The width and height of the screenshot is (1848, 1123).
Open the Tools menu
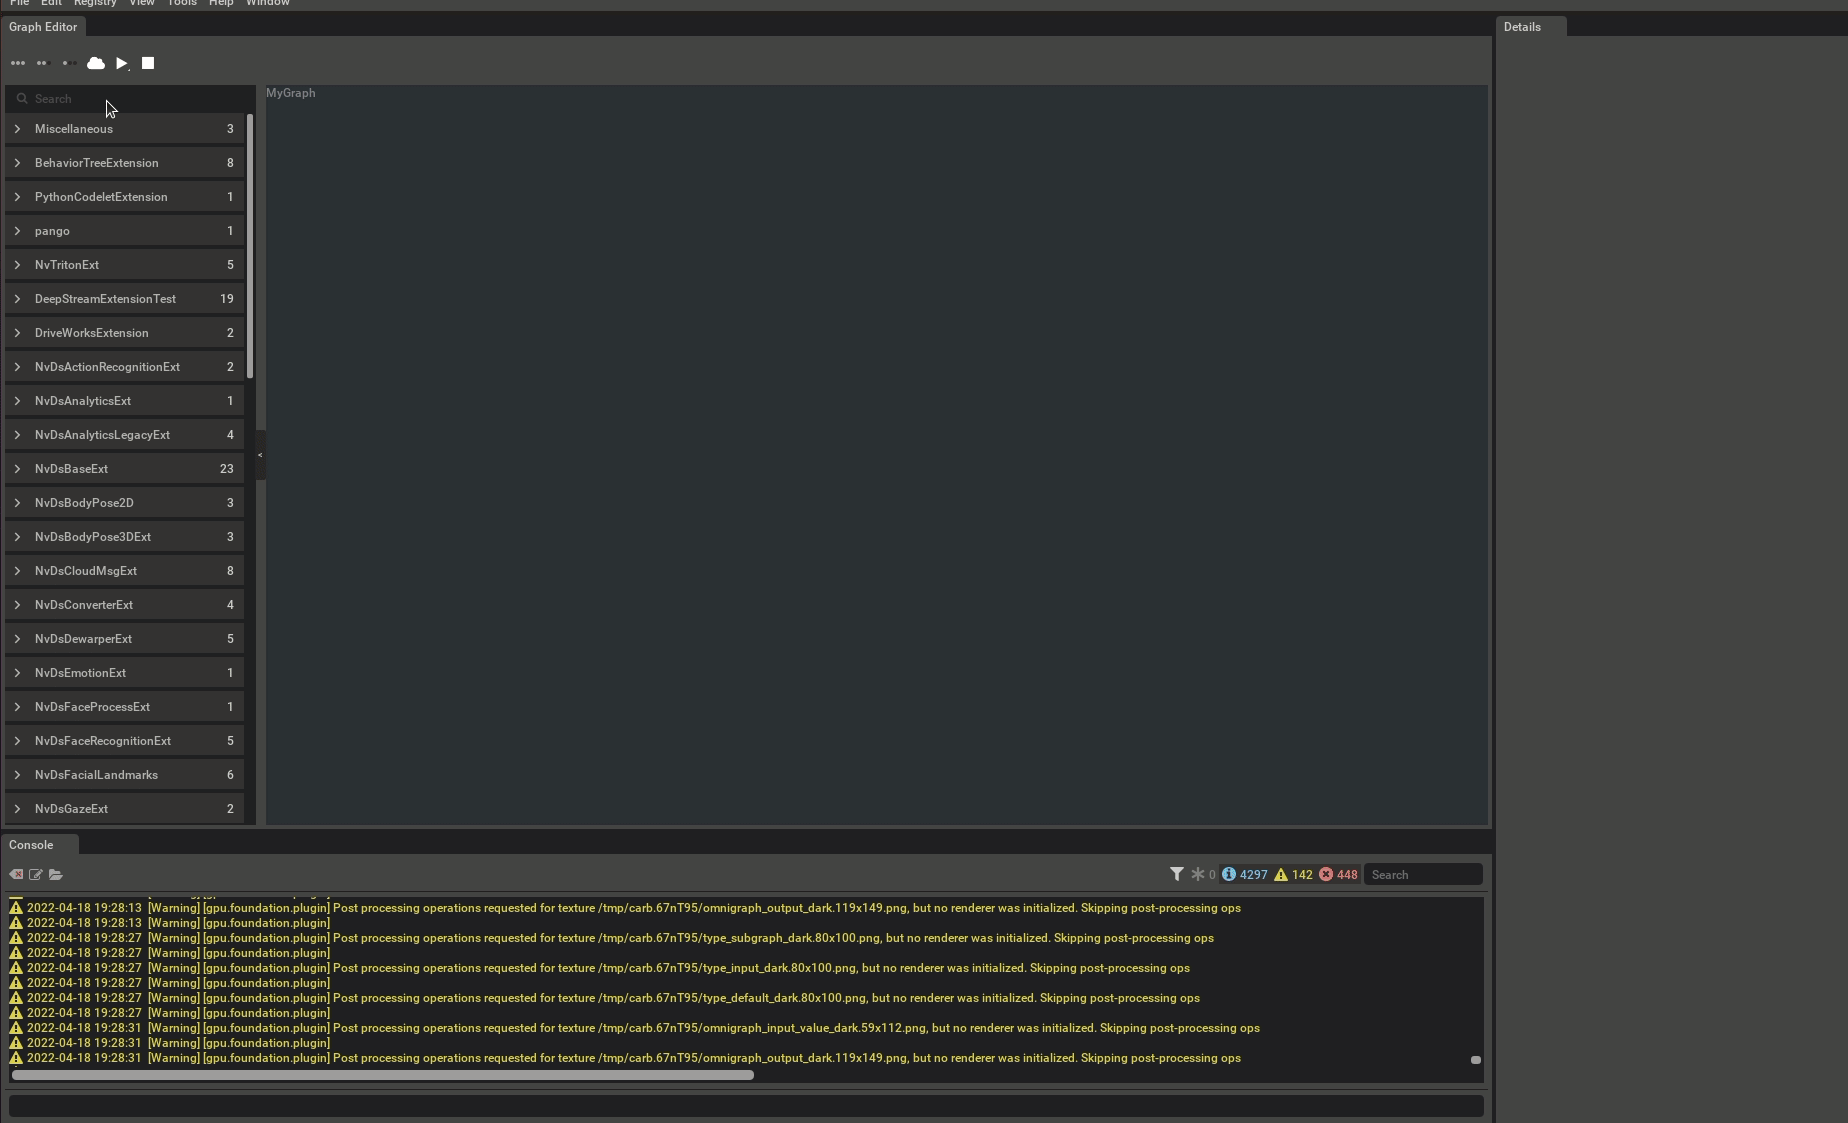(181, 4)
